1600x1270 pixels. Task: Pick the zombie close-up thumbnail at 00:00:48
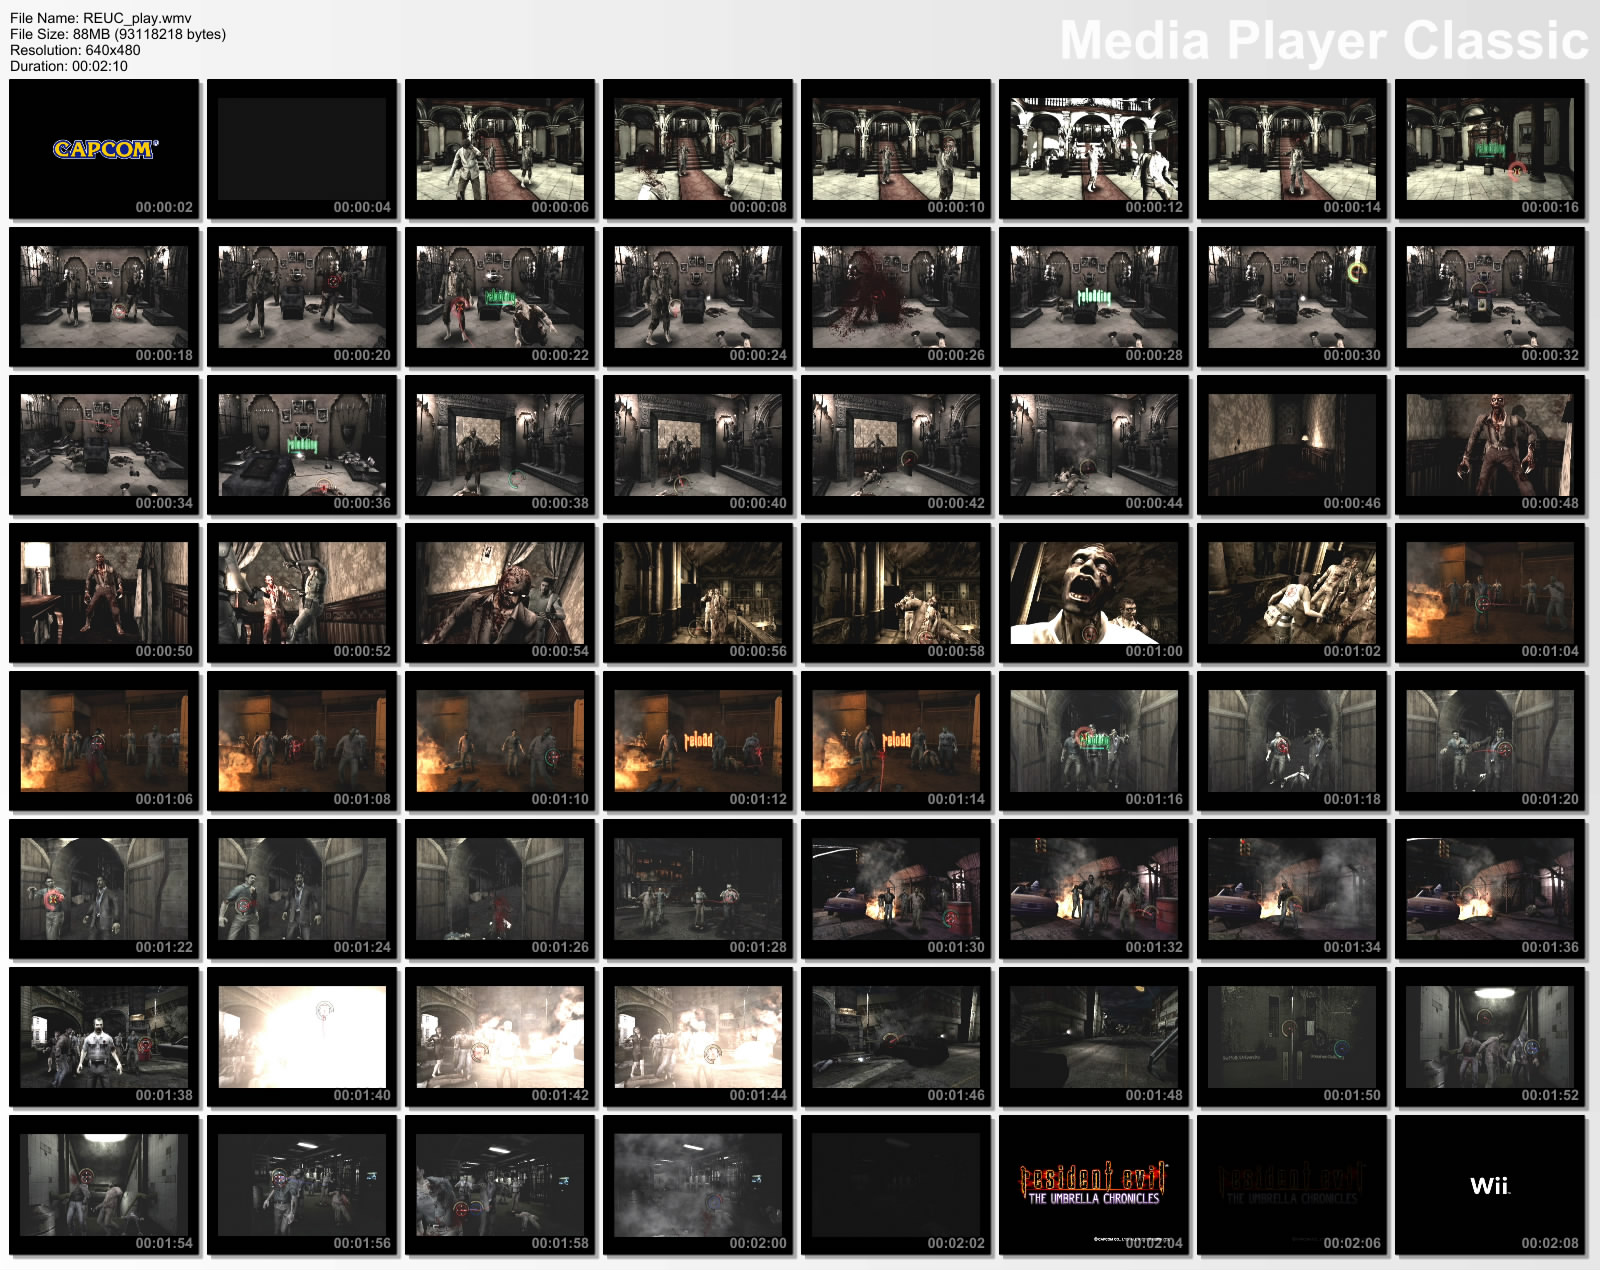pyautogui.click(x=1490, y=445)
